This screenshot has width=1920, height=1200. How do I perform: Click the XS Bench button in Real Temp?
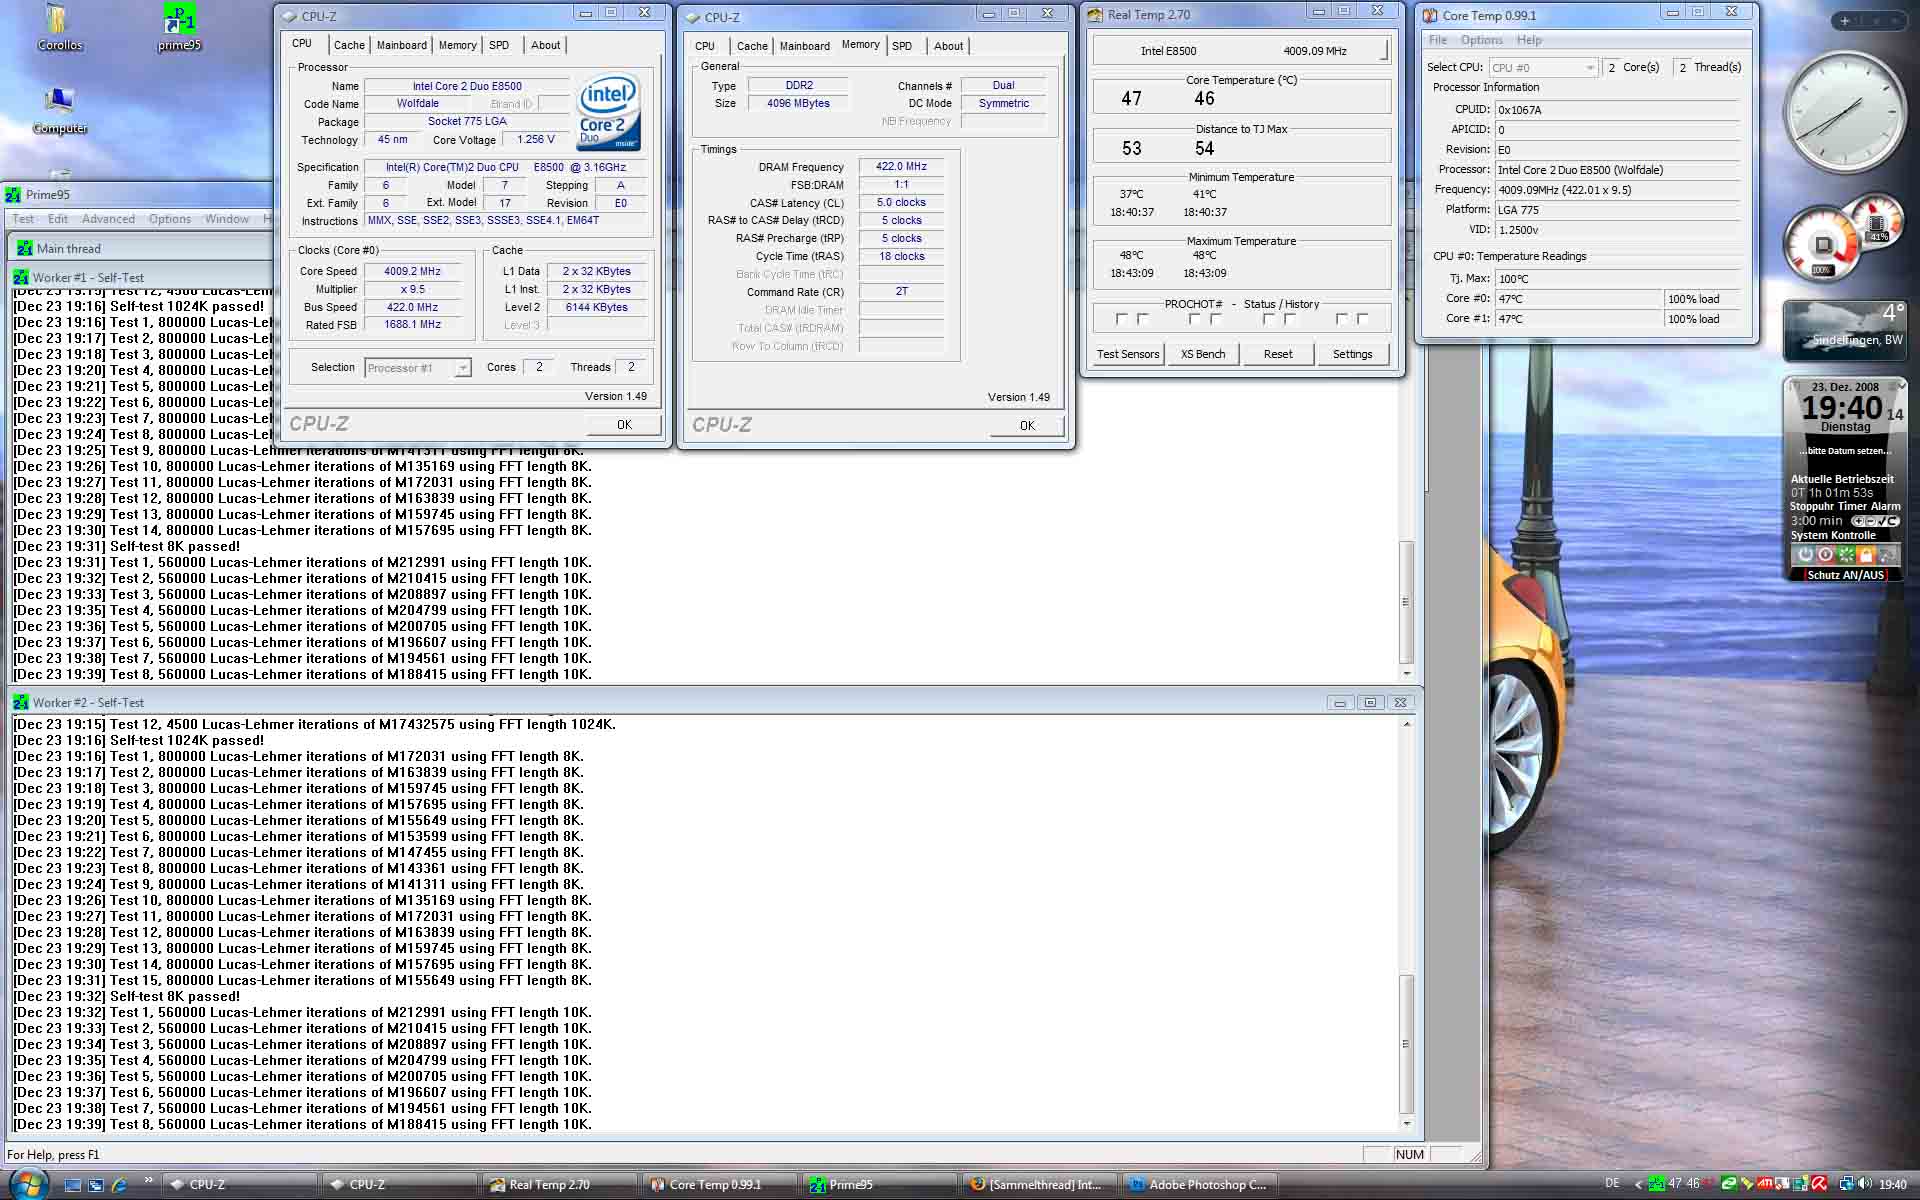(x=1202, y=354)
